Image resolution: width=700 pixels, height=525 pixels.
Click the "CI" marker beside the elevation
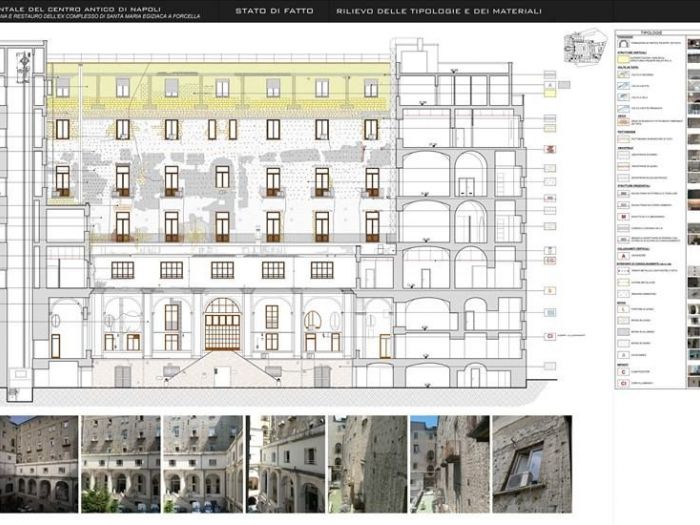click(550, 336)
